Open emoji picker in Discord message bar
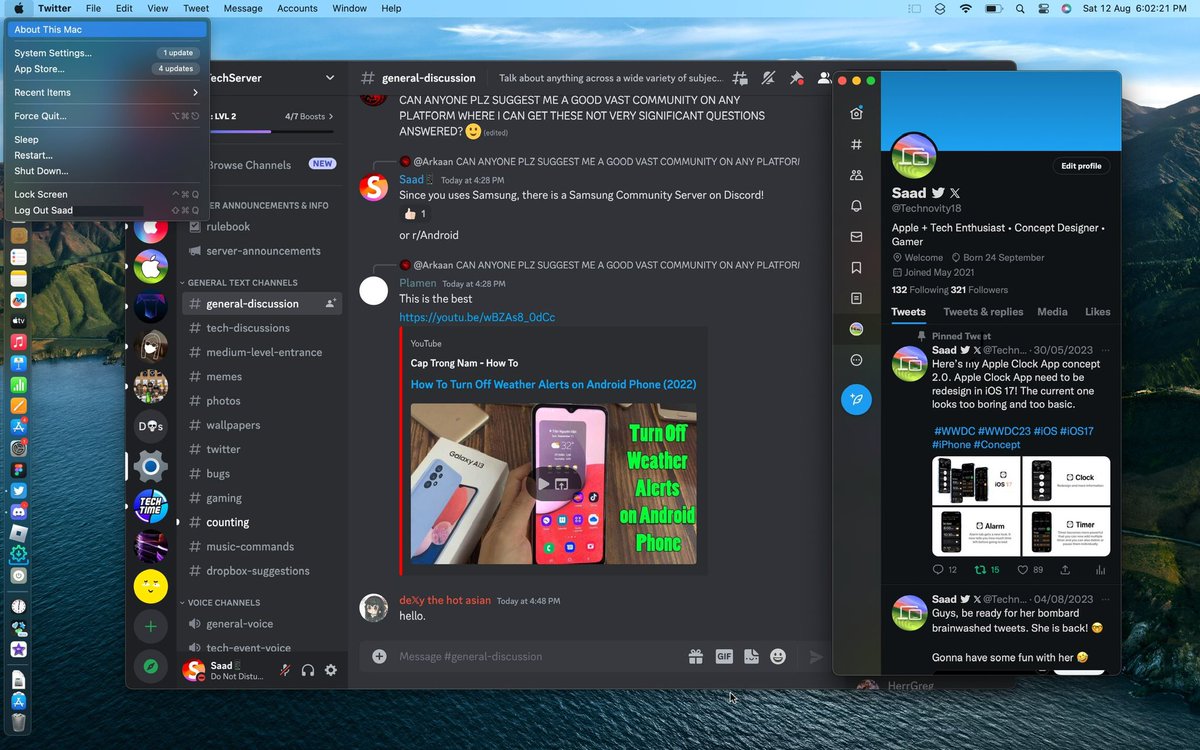The width and height of the screenshot is (1200, 750). click(778, 657)
